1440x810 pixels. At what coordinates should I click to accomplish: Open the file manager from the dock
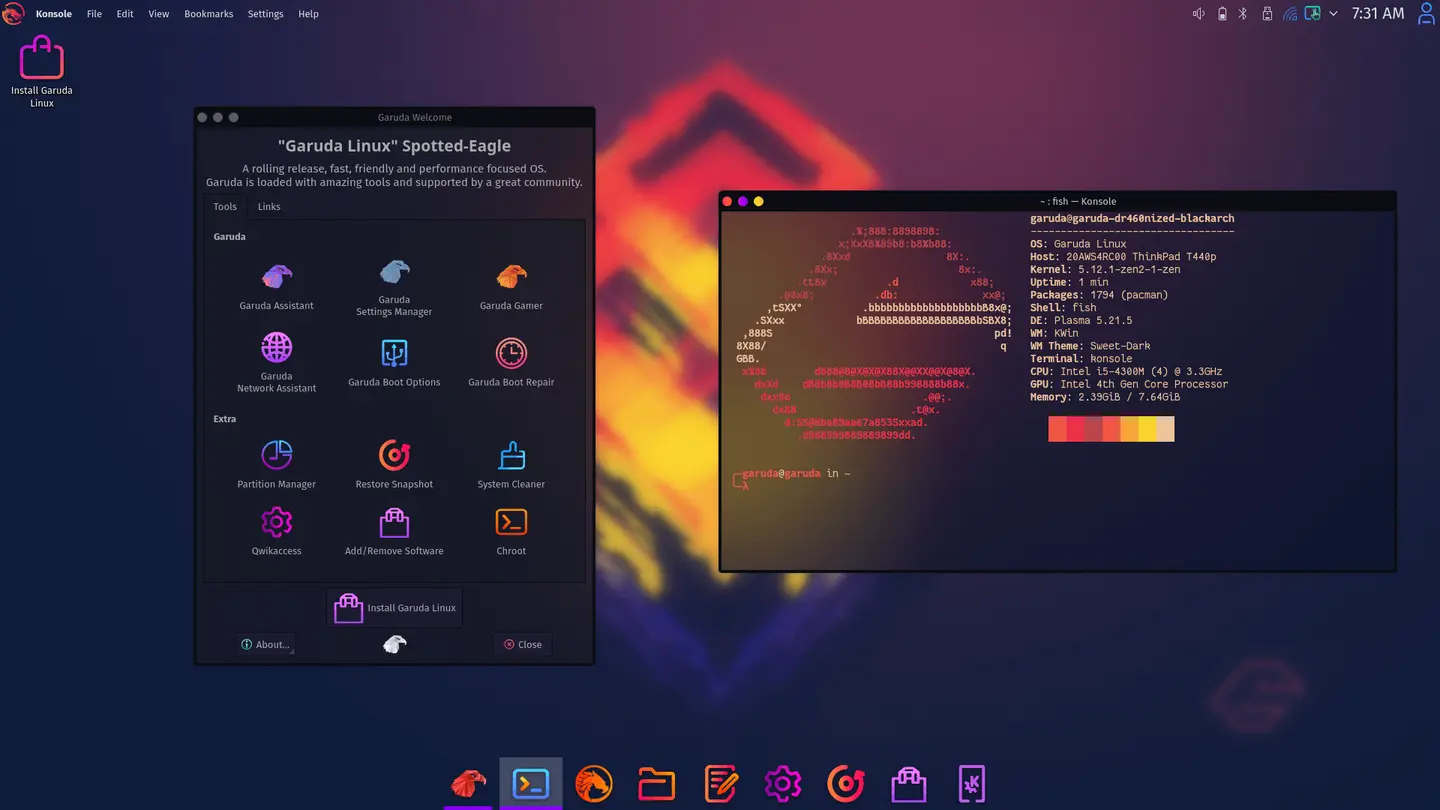click(656, 783)
